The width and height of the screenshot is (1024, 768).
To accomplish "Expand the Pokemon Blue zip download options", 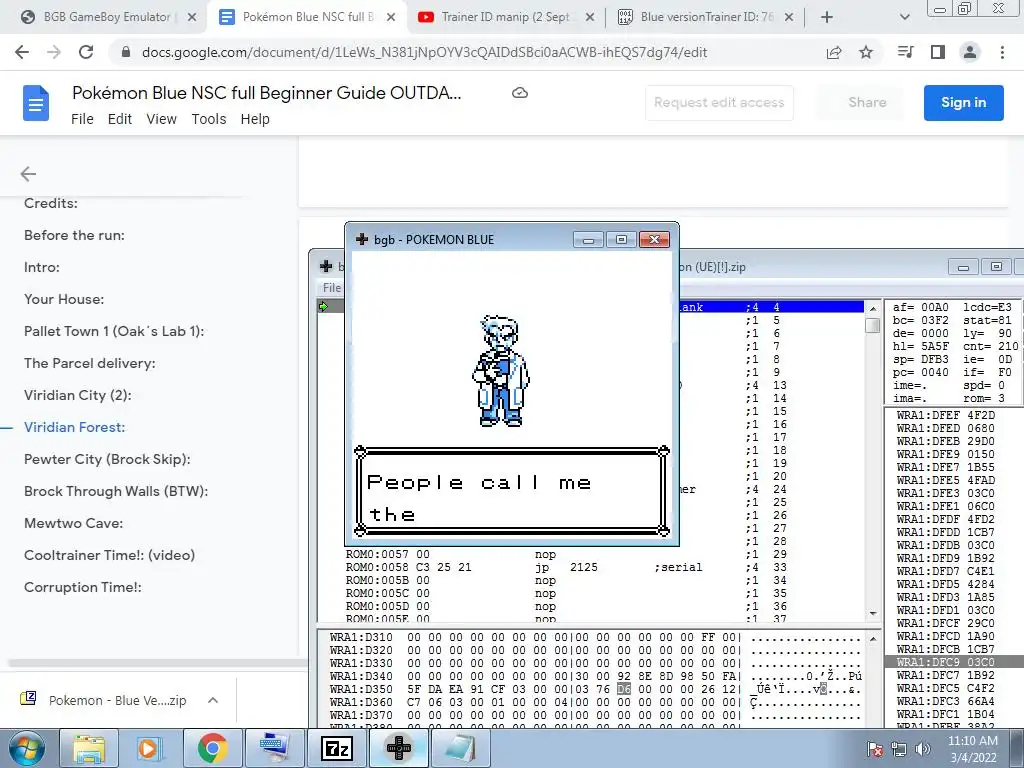I will click(x=213, y=700).
